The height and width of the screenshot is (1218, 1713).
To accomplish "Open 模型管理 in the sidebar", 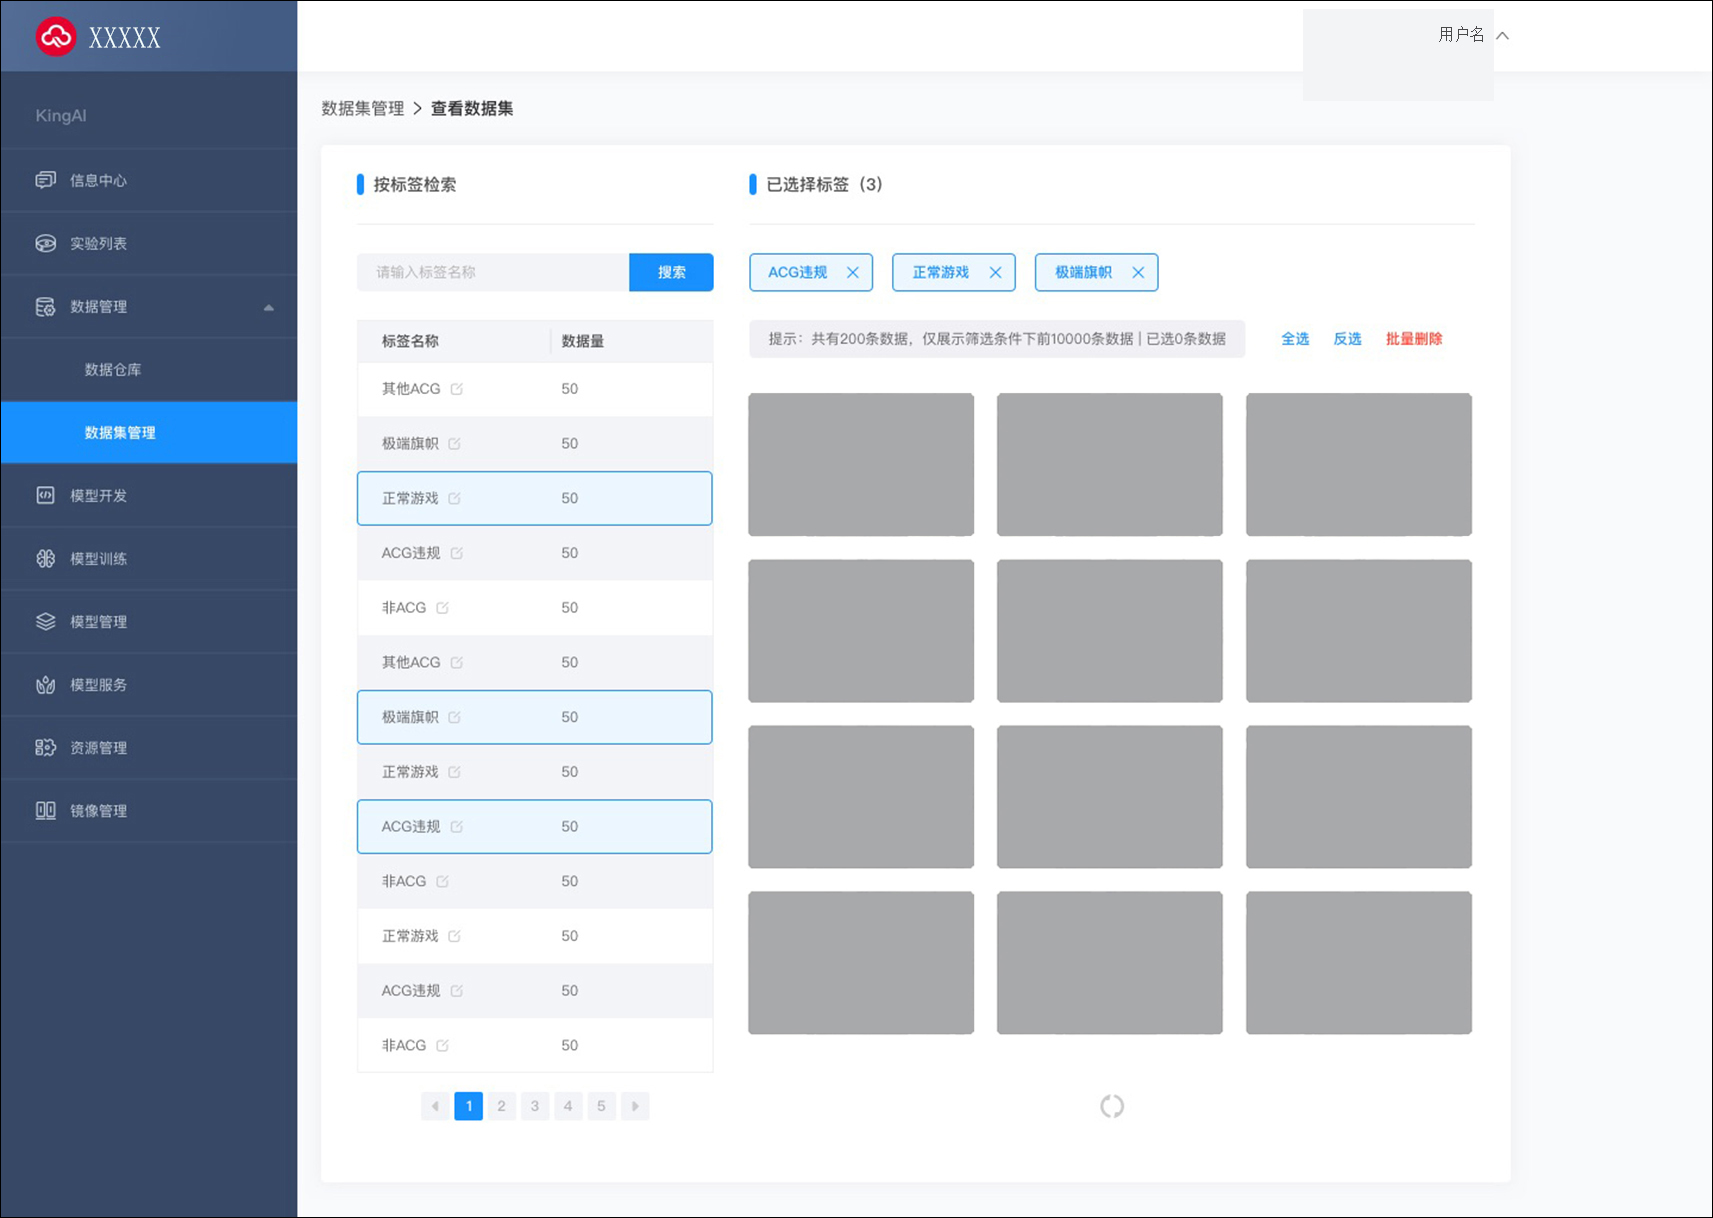I will (x=149, y=621).
